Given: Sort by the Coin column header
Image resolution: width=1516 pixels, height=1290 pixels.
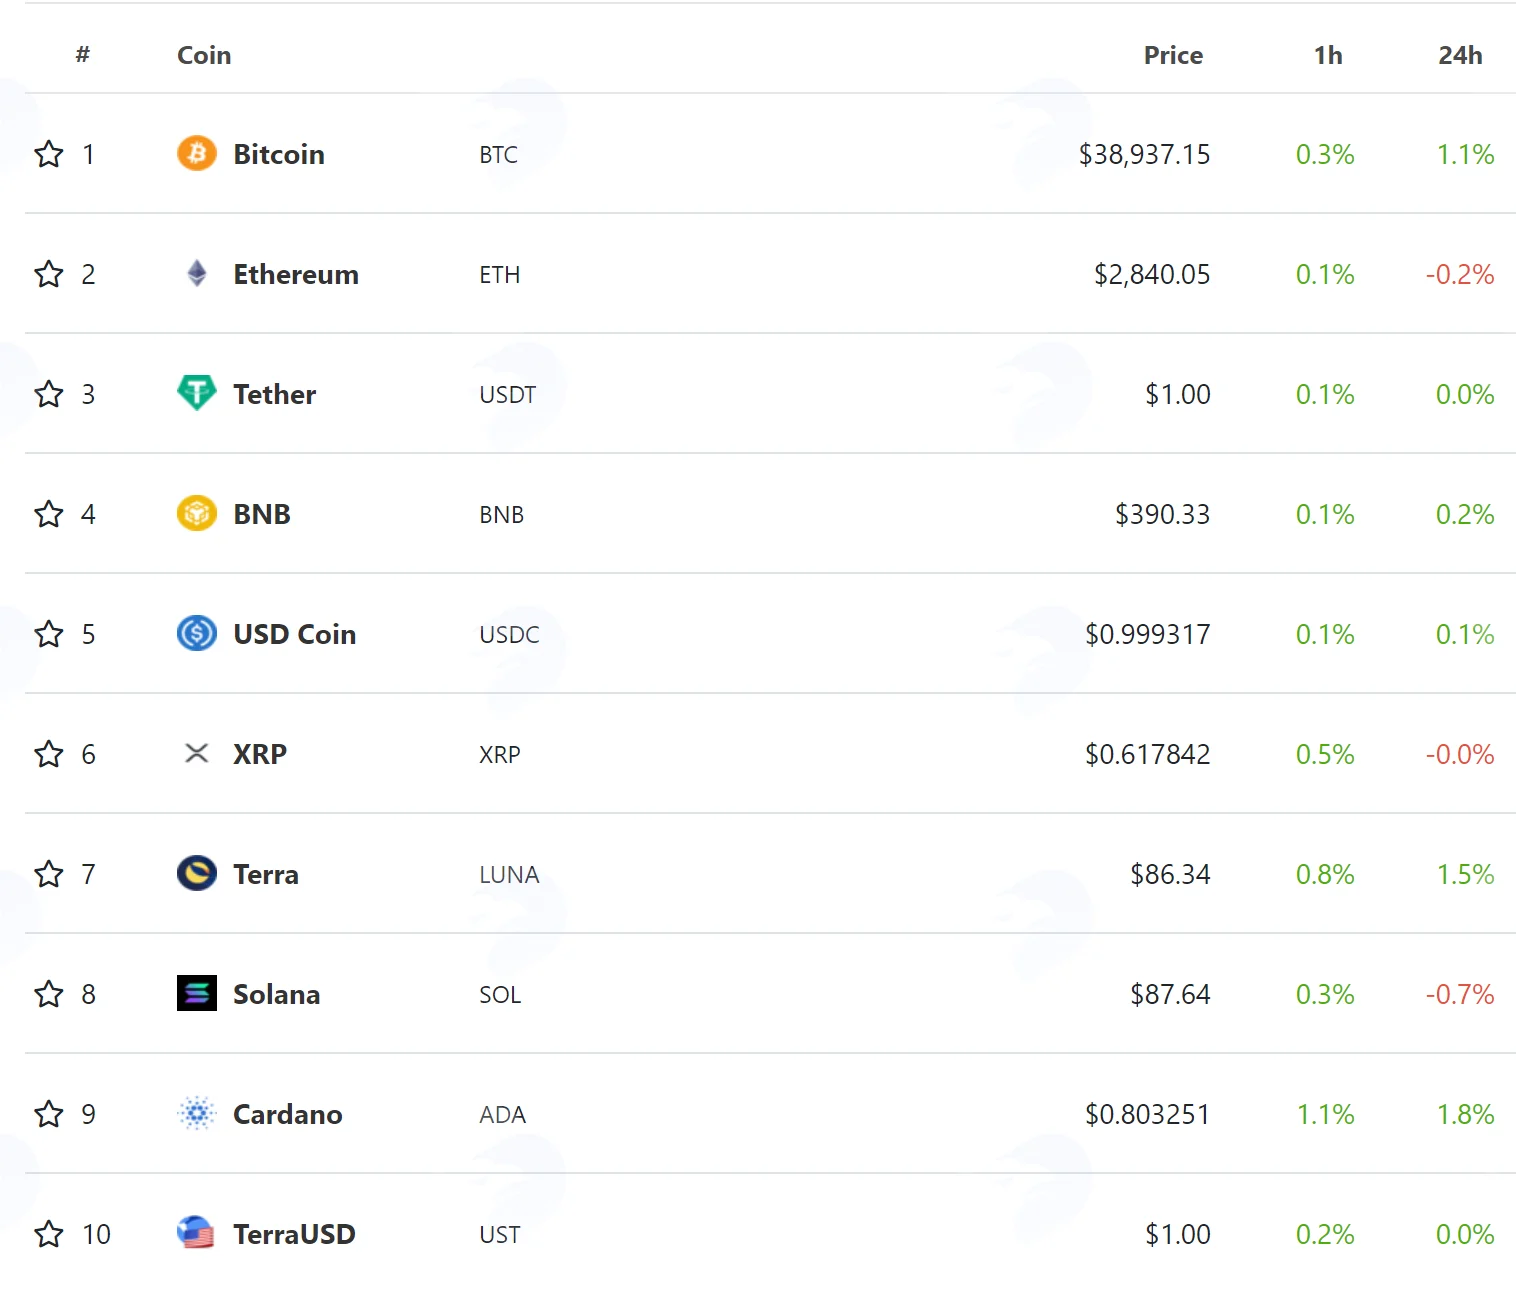Looking at the screenshot, I should point(204,55).
